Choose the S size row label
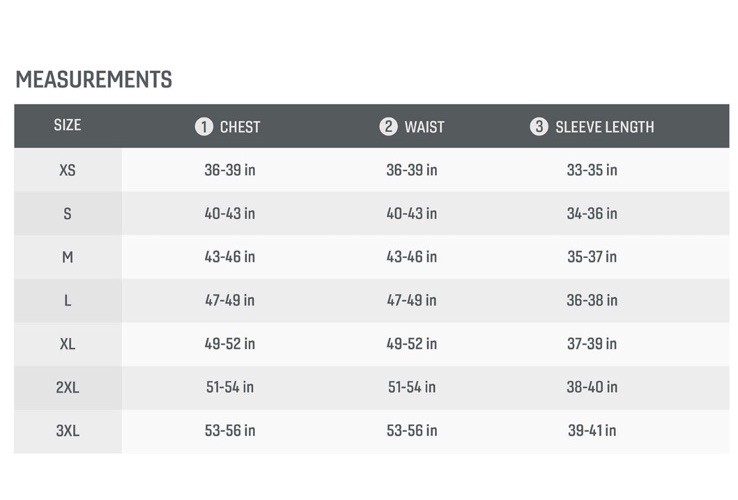Screen dimensions: 738x500 67,214
